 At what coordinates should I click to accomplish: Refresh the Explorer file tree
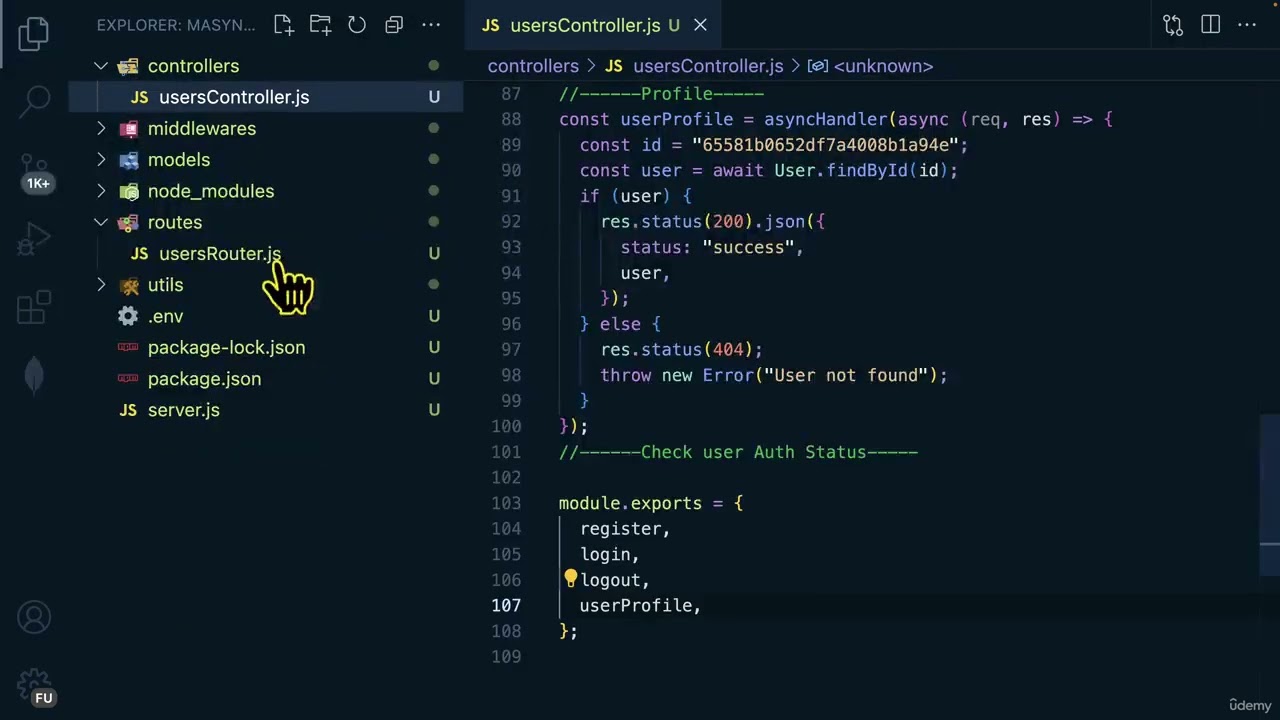click(357, 25)
